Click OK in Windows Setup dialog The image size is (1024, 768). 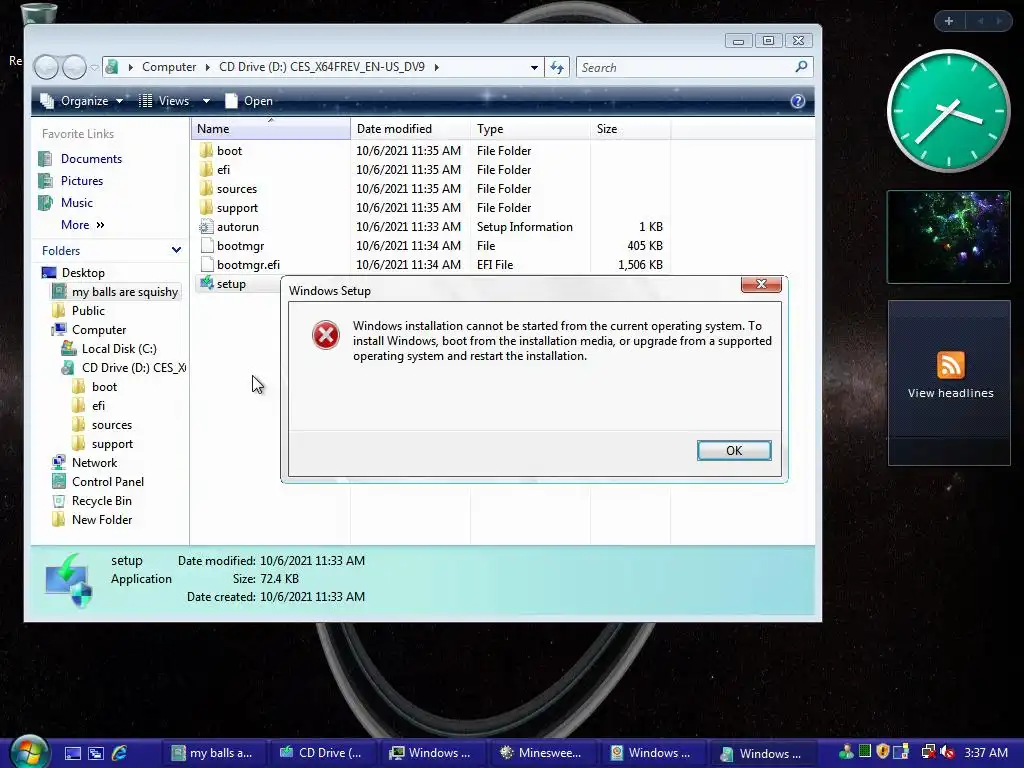[734, 451]
